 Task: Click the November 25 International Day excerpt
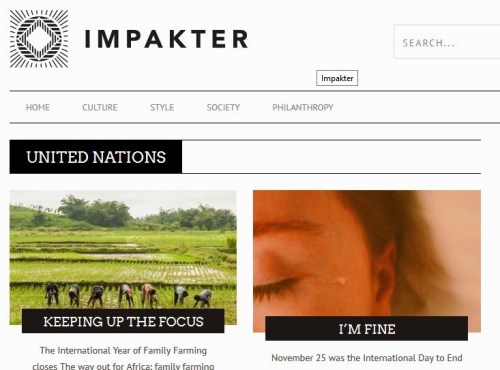pos(367,358)
